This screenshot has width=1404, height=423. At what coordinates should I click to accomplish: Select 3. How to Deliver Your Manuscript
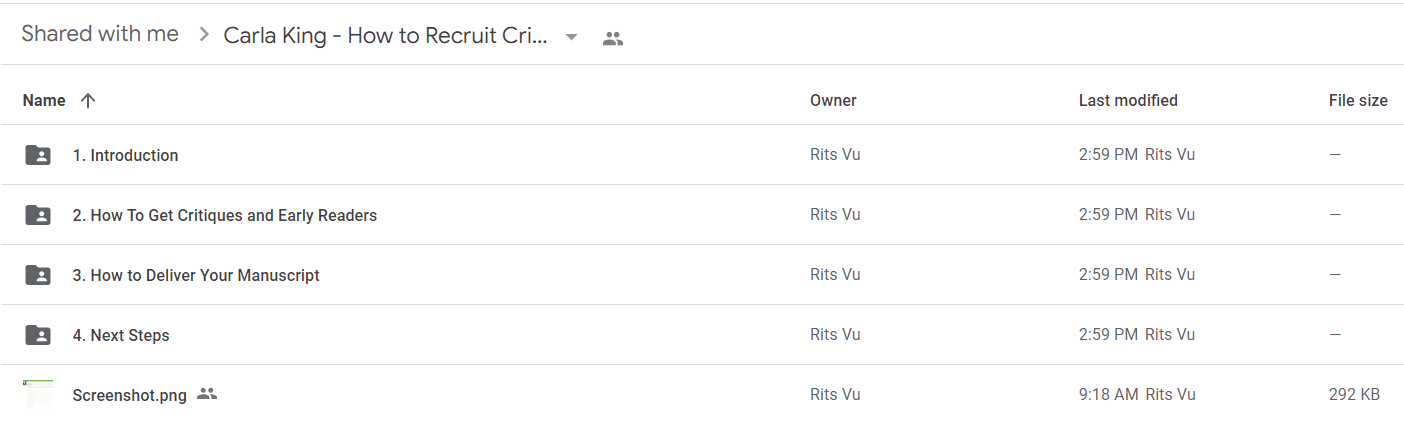coord(702,275)
